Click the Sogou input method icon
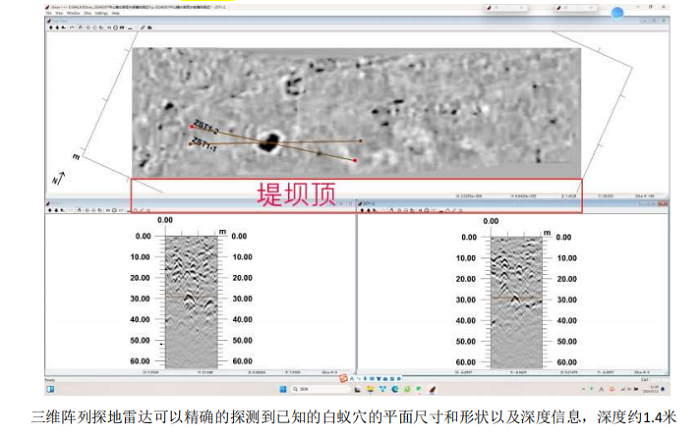The image size is (700, 438). (x=342, y=378)
